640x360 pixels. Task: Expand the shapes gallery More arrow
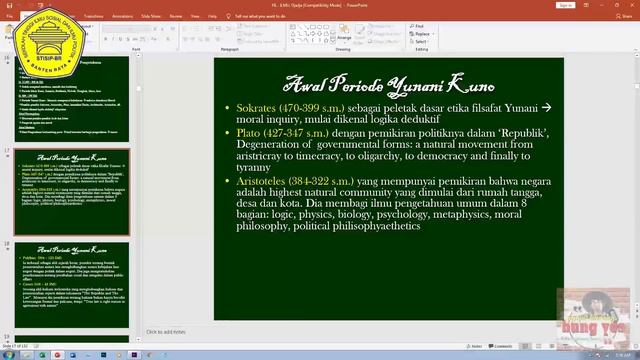coord(333,41)
